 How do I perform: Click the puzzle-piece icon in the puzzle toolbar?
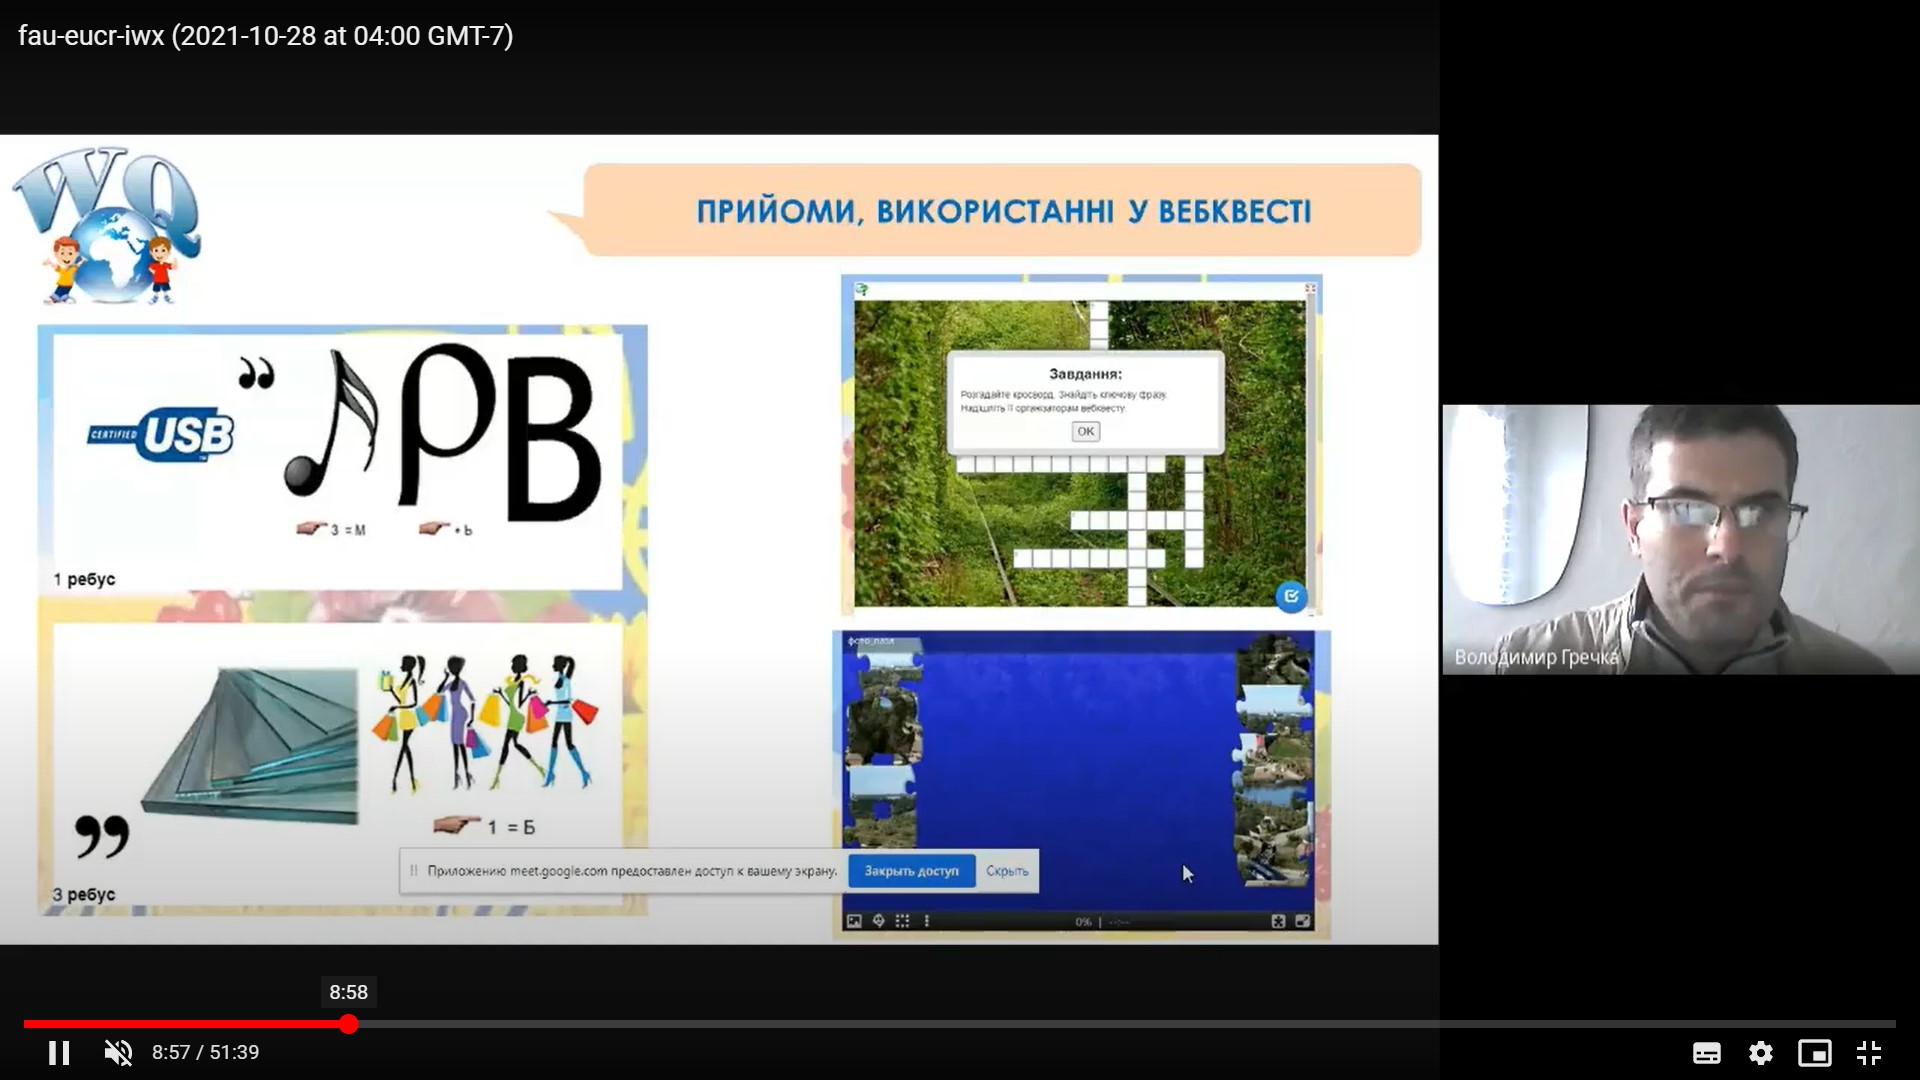click(x=1278, y=921)
